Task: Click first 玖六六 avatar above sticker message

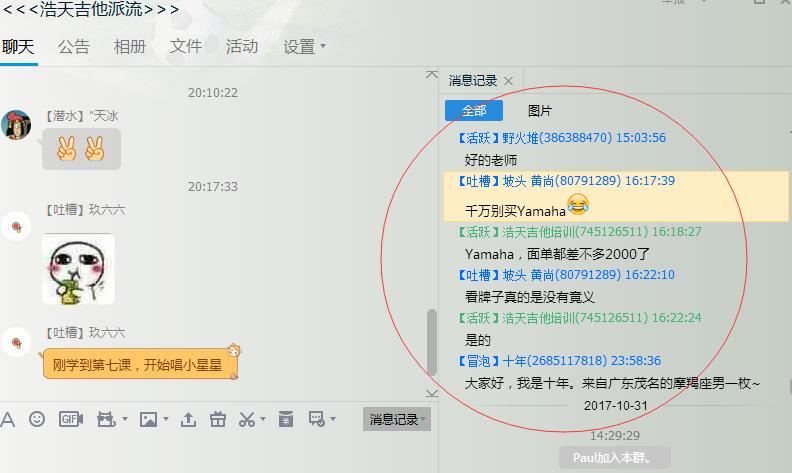Action: (x=16, y=226)
